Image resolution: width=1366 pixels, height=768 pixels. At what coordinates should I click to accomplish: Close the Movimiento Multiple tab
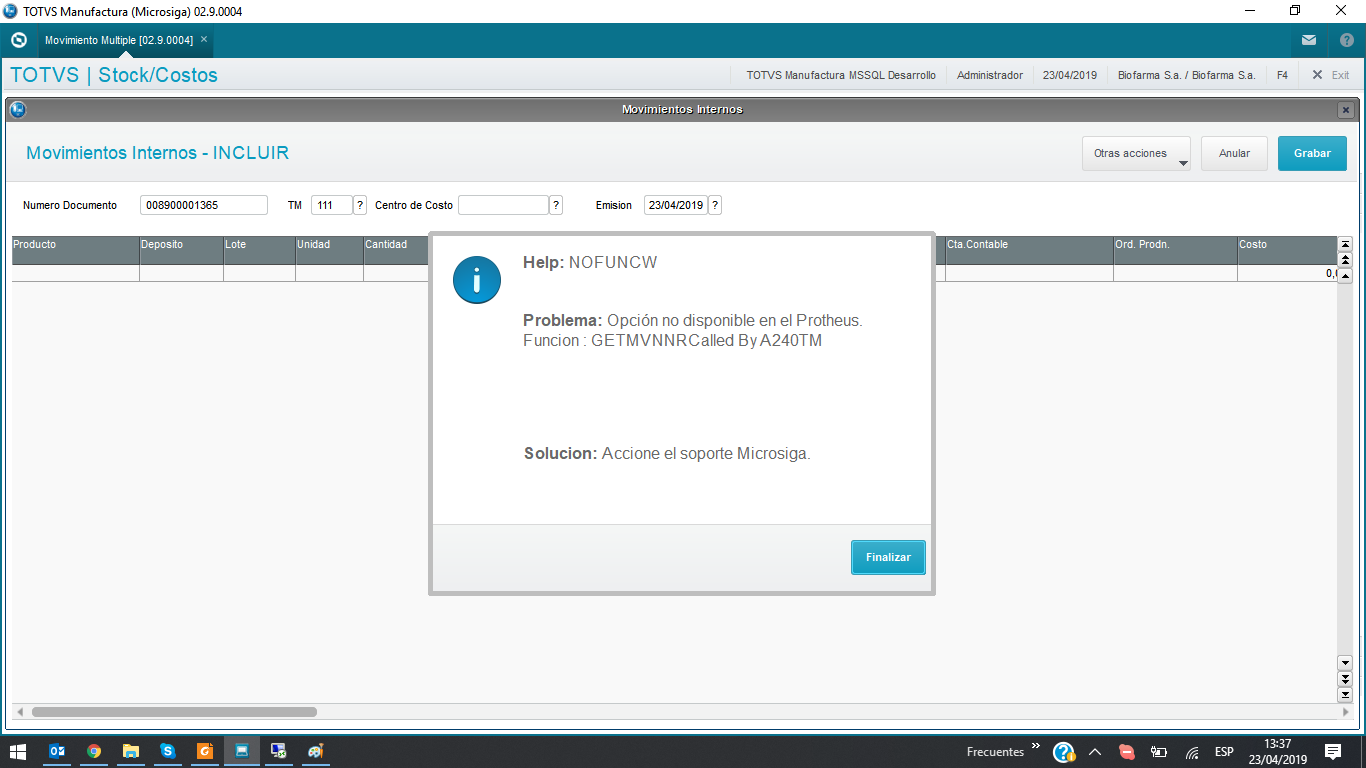point(204,39)
